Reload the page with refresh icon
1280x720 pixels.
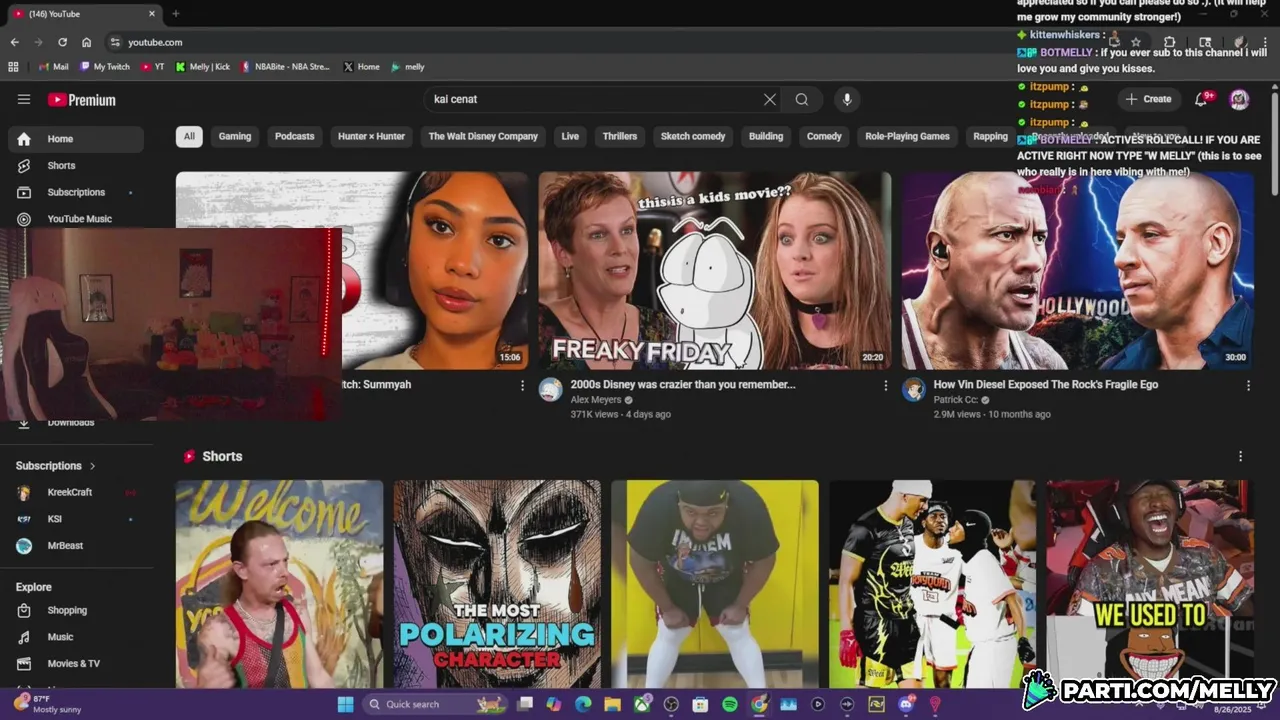tap(62, 42)
